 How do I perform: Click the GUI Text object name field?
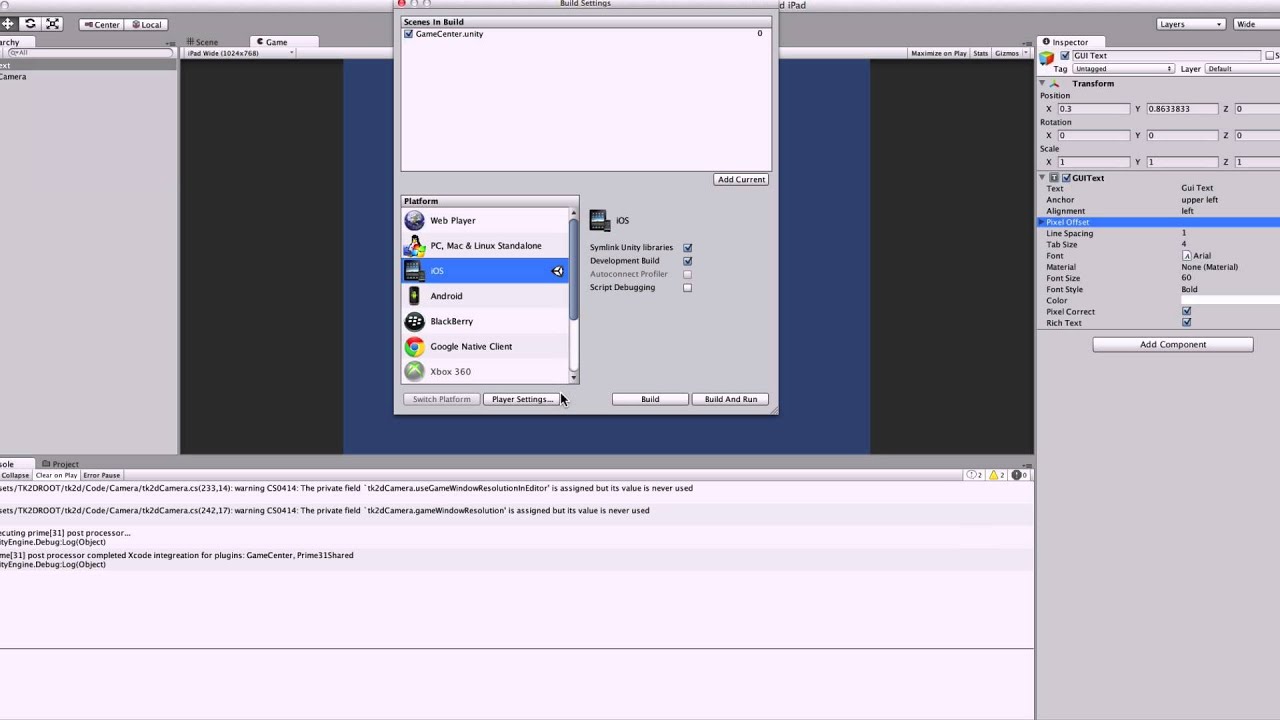(1166, 56)
